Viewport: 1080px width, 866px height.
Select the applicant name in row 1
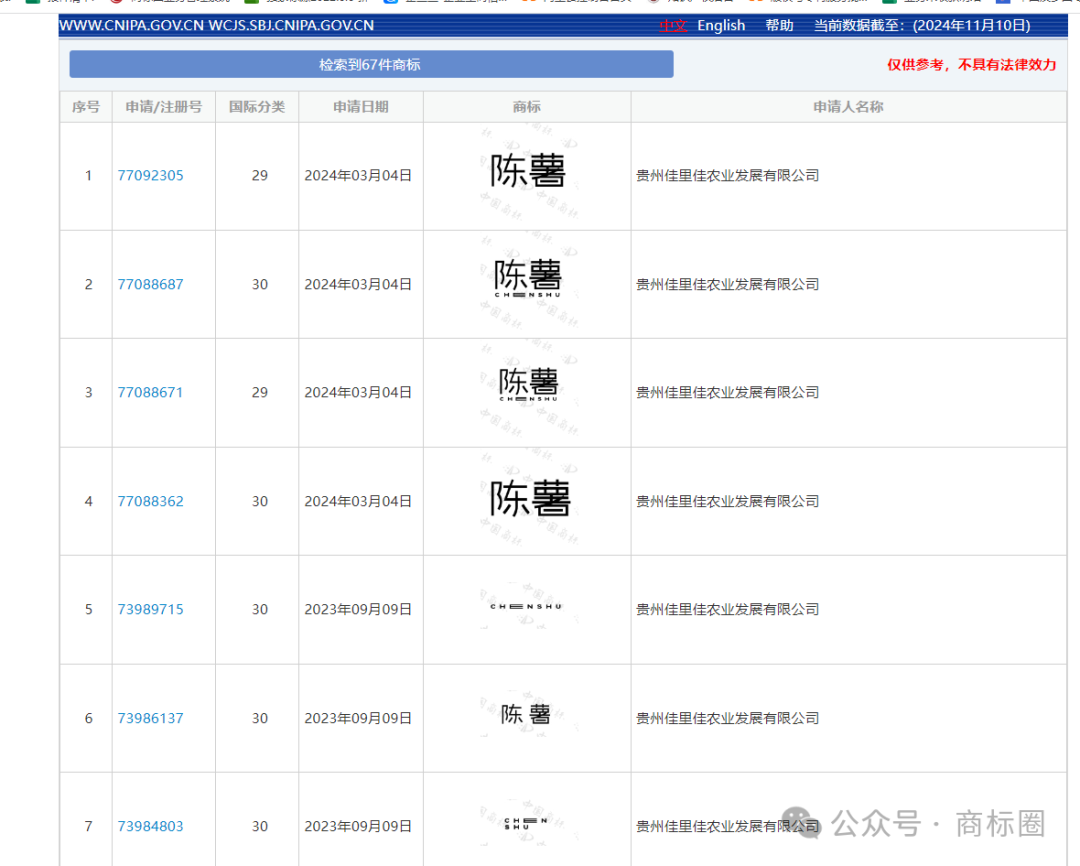pyautogui.click(x=727, y=176)
